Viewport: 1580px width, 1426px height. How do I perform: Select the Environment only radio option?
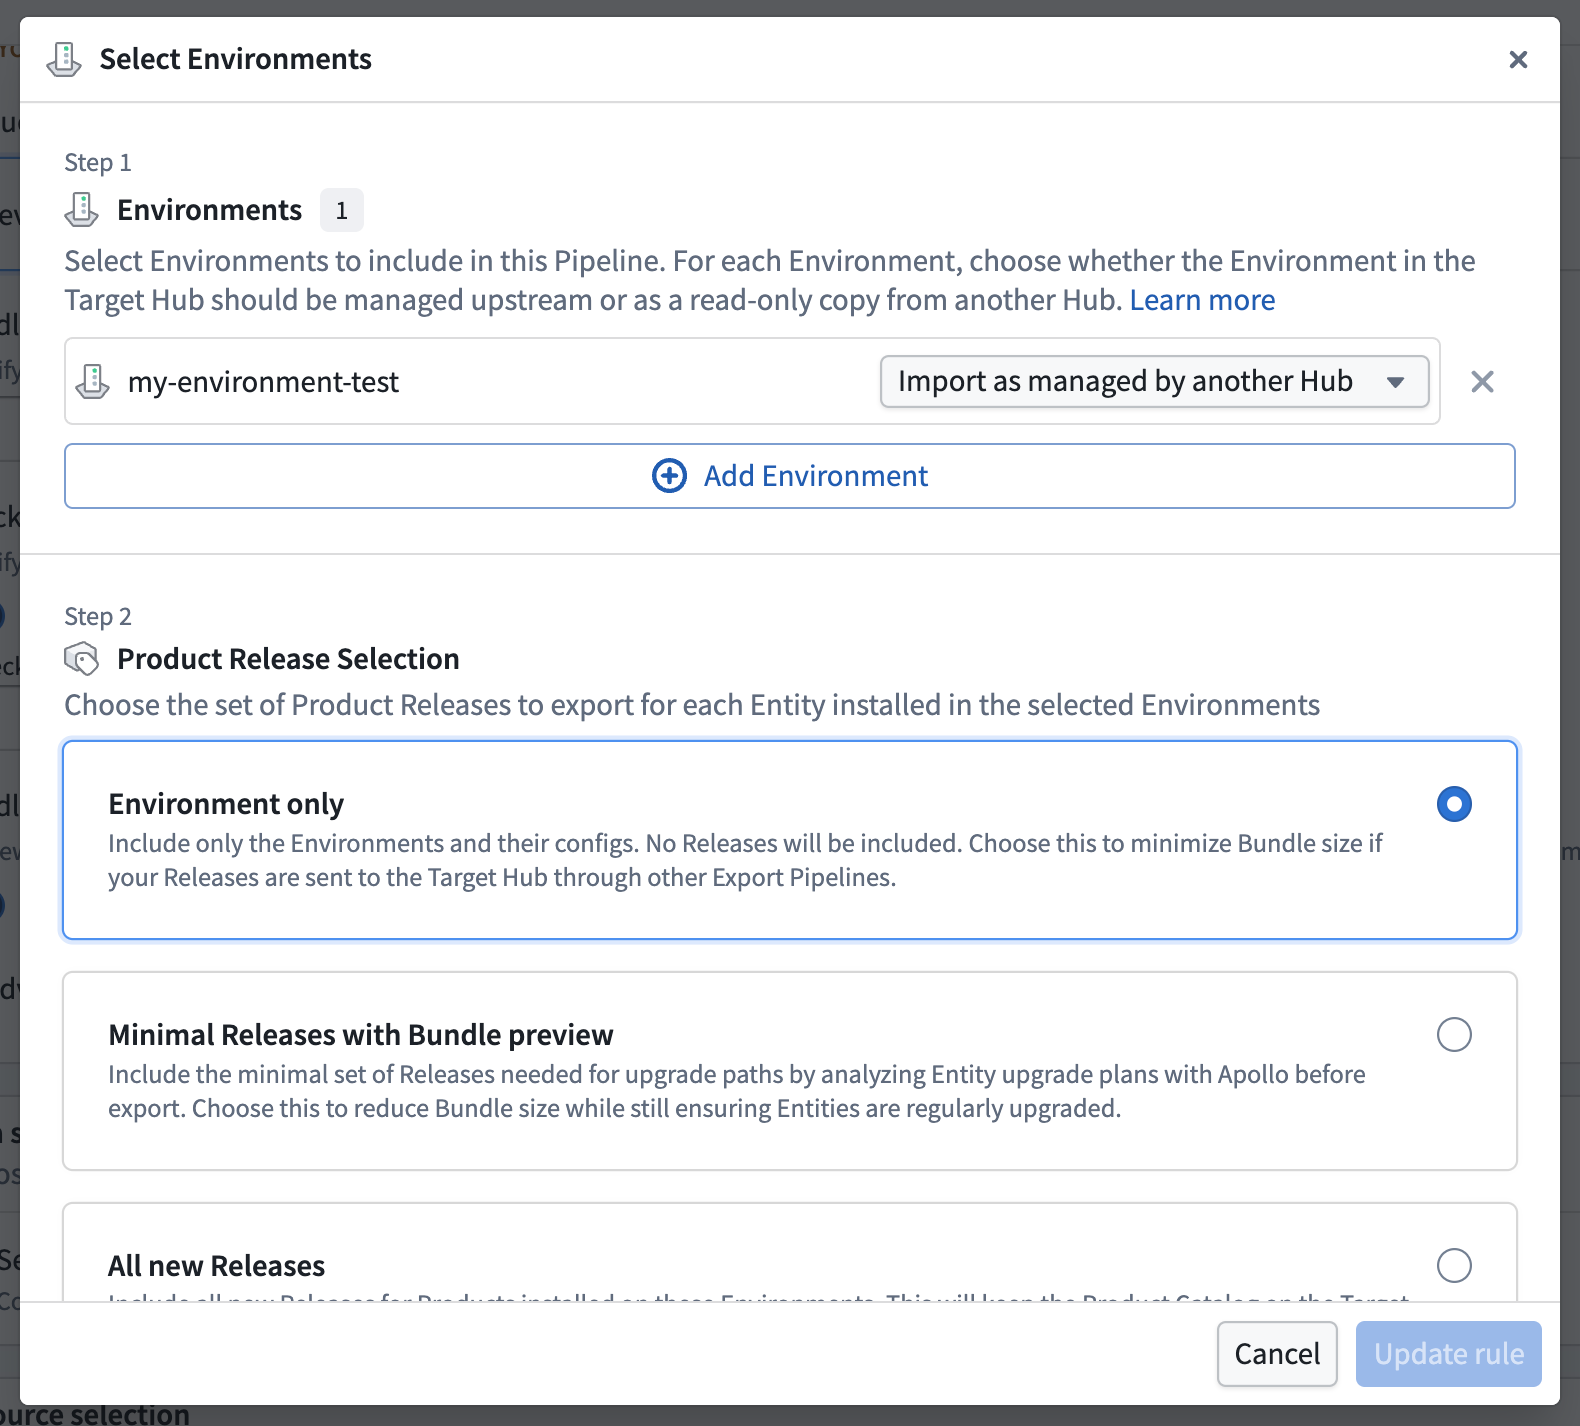(1454, 804)
